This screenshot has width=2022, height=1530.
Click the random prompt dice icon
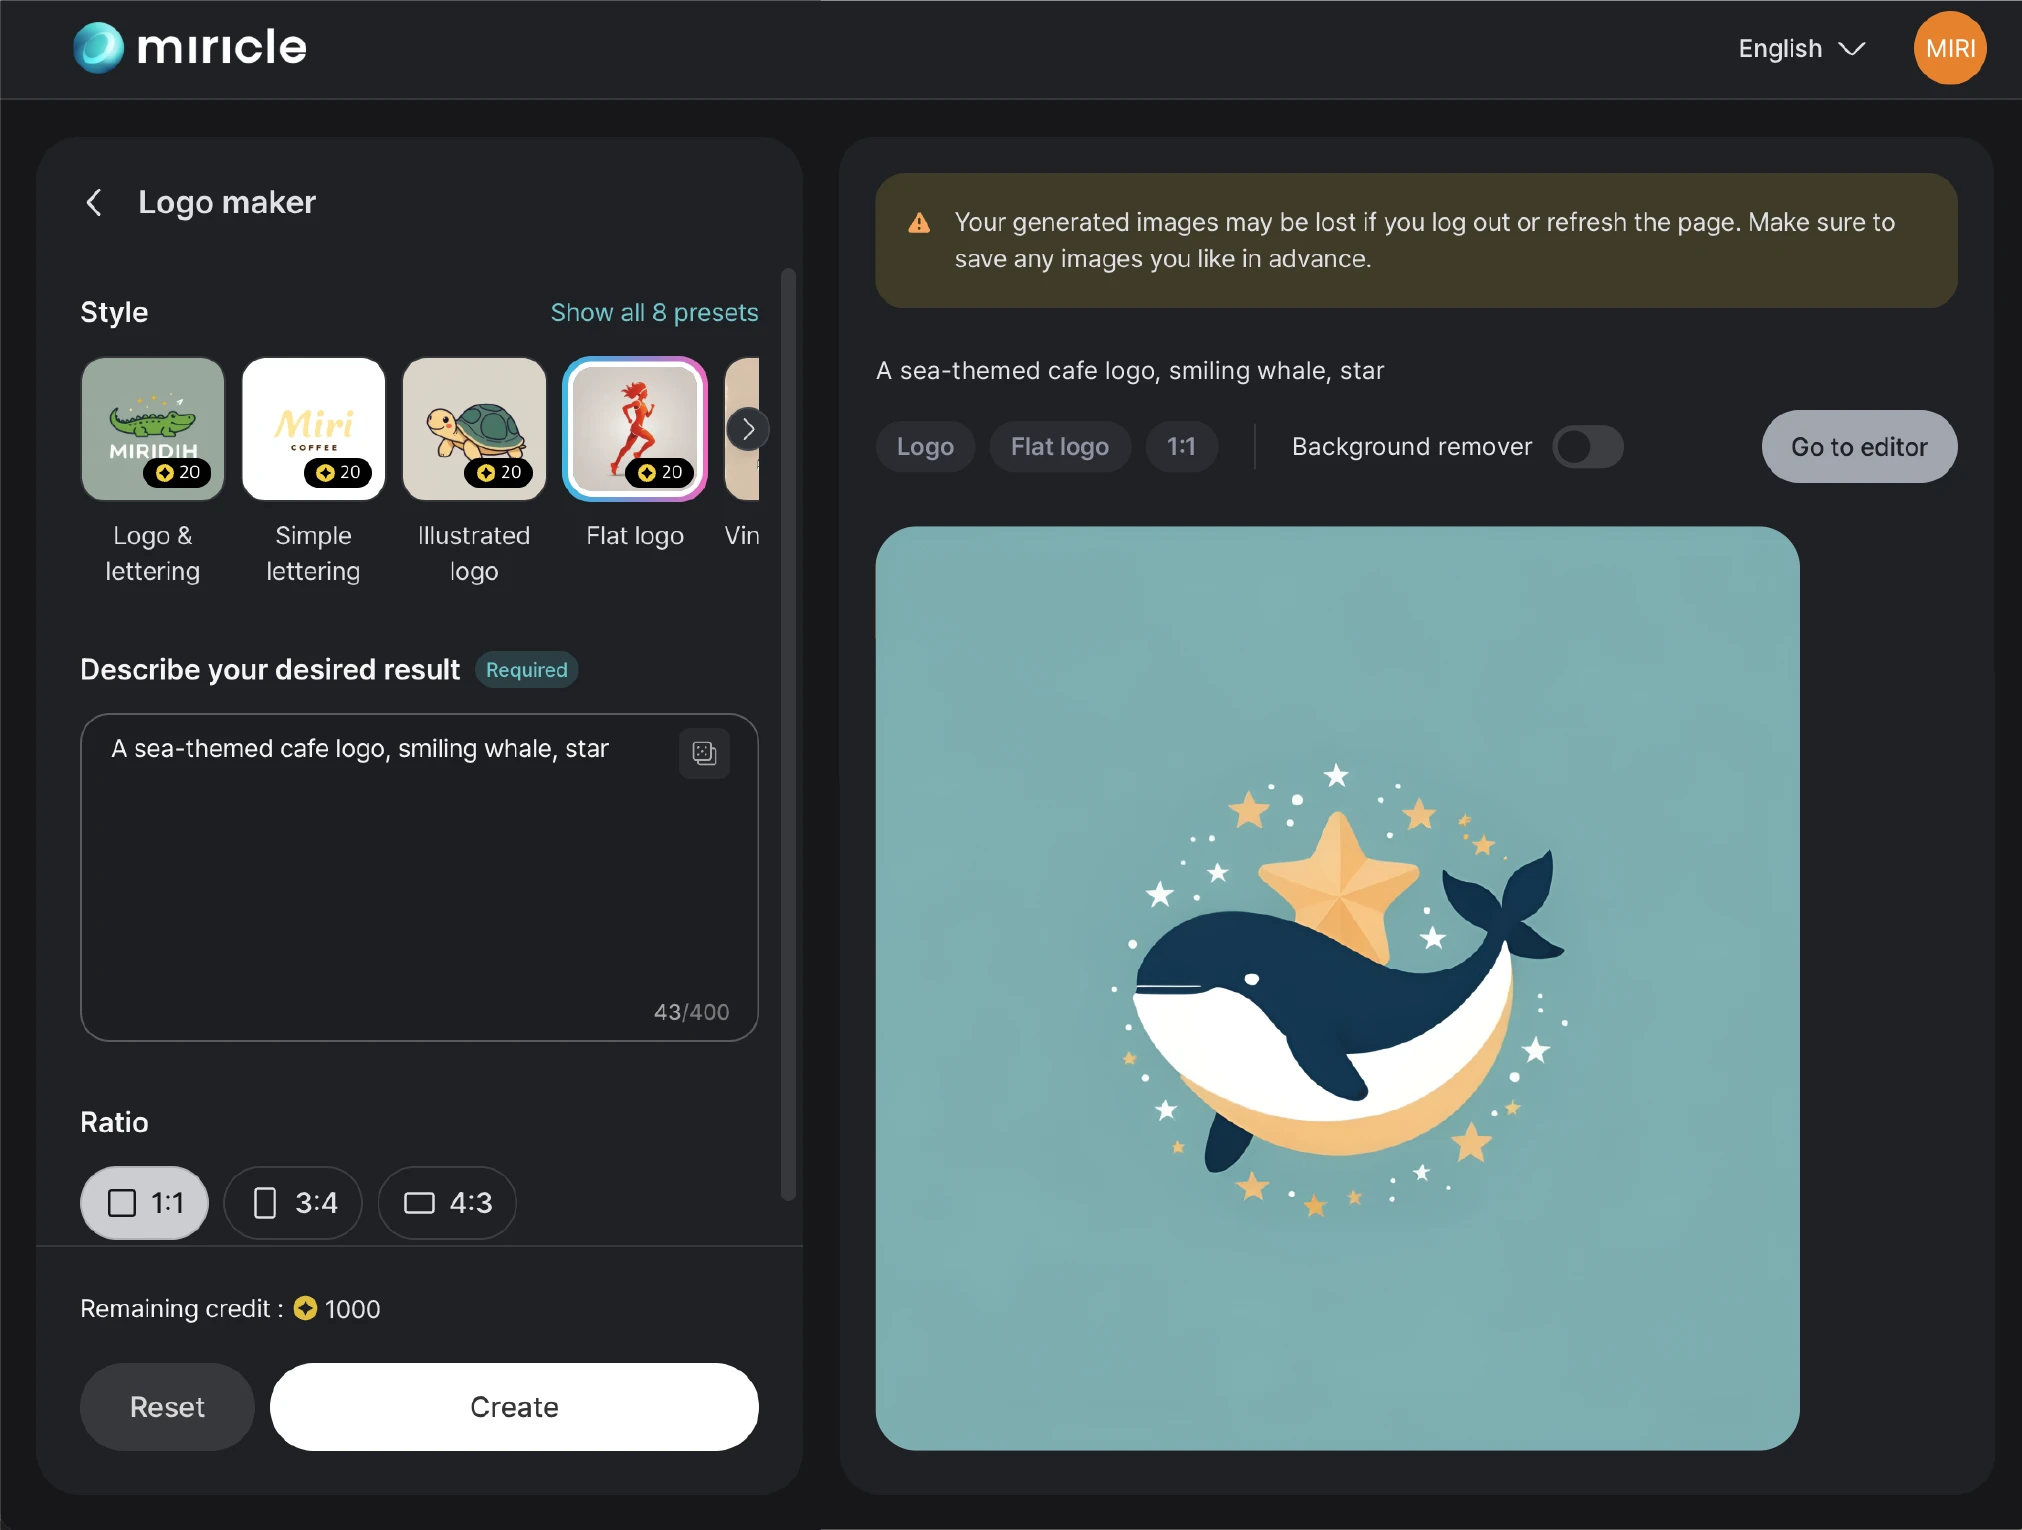(x=704, y=753)
